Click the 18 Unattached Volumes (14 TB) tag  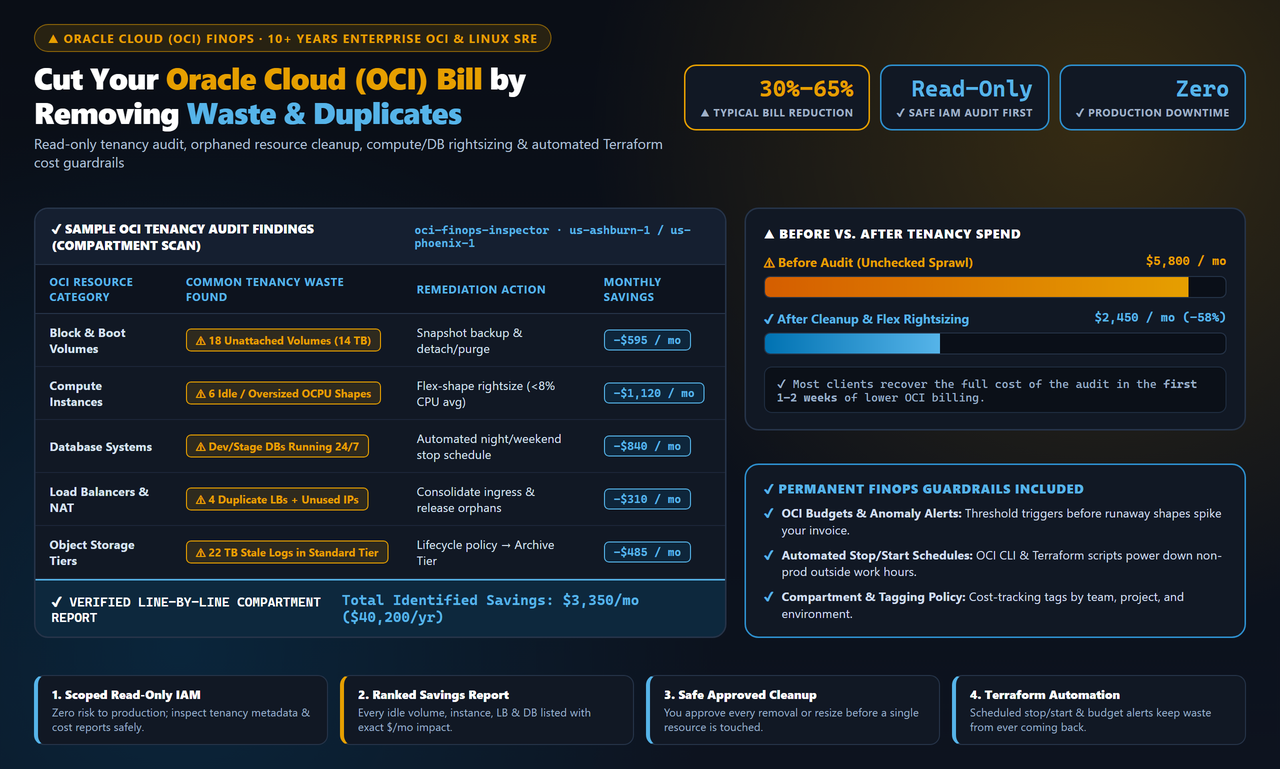(x=283, y=341)
